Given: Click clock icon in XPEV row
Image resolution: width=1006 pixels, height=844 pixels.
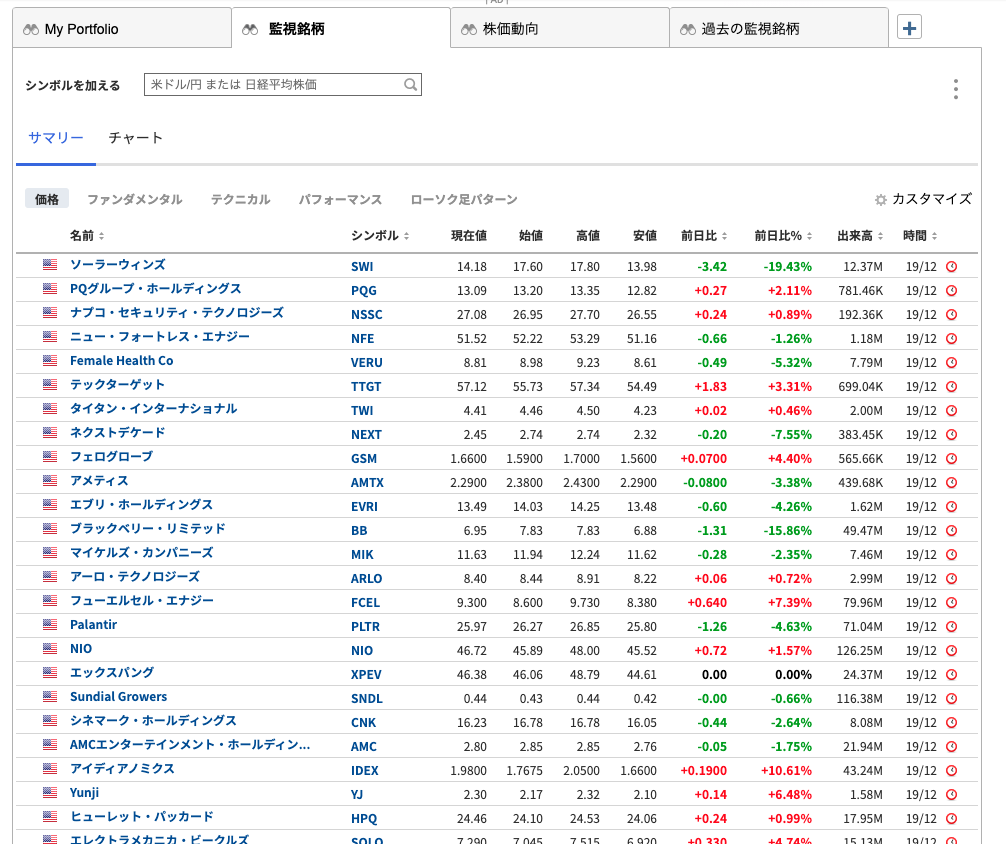Looking at the screenshot, I should point(951,675).
